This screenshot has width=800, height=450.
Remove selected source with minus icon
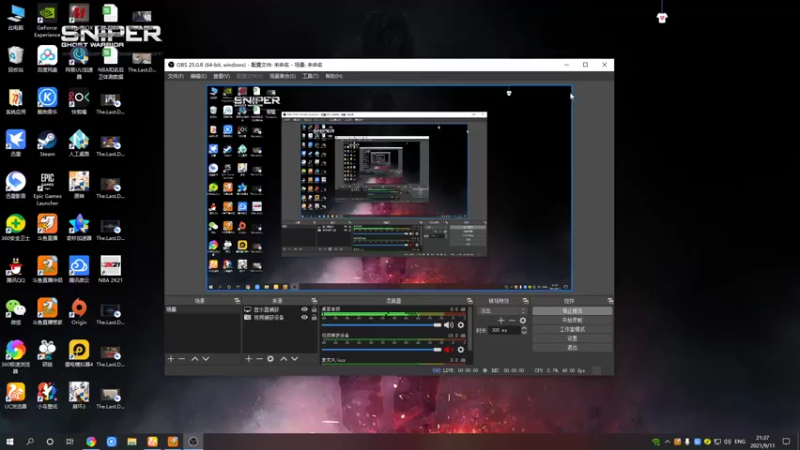point(259,359)
